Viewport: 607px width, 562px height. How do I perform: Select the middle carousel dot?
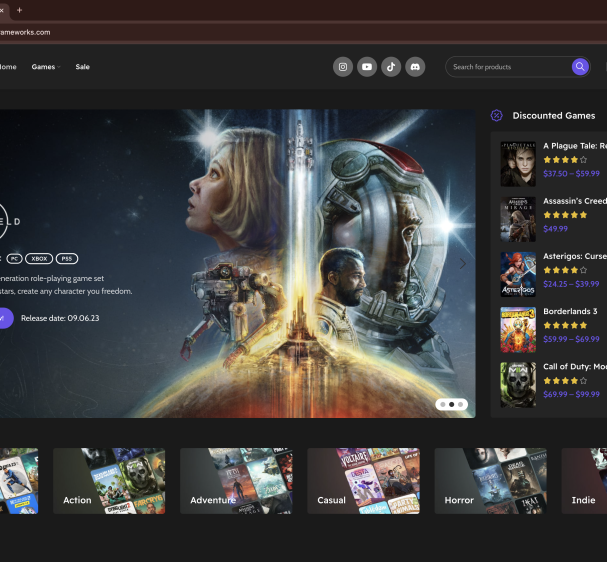[x=451, y=404]
